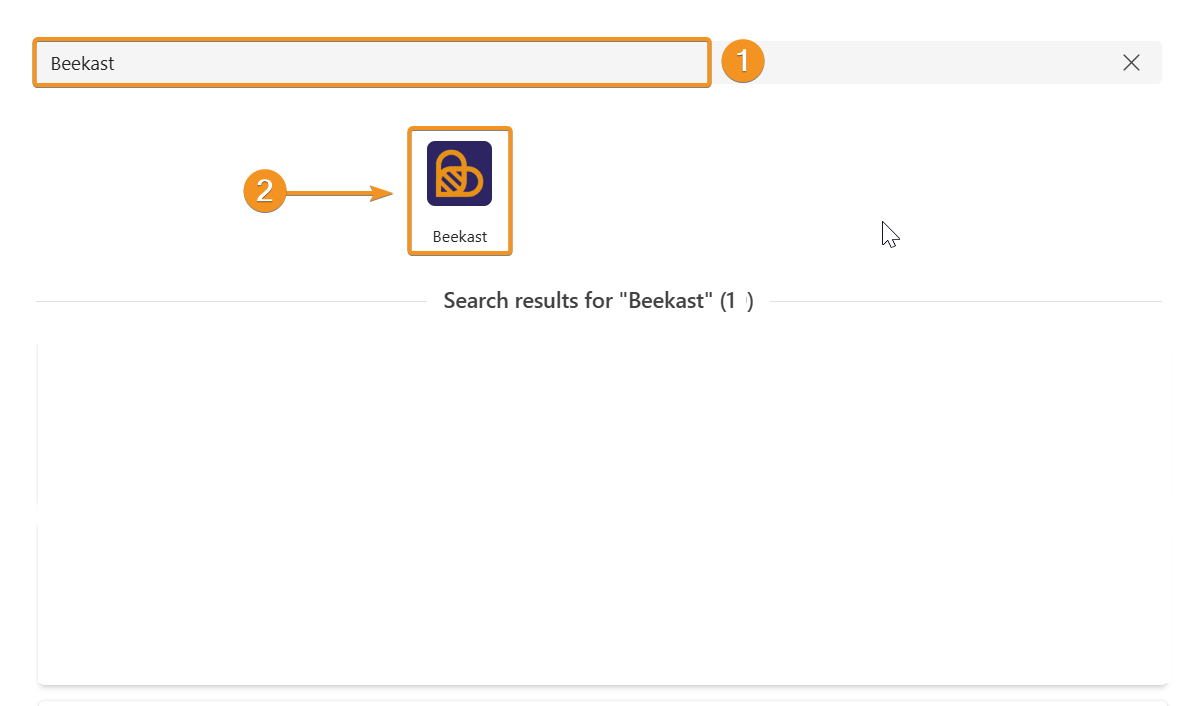Click the word "Search" in results heading

pos(476,300)
